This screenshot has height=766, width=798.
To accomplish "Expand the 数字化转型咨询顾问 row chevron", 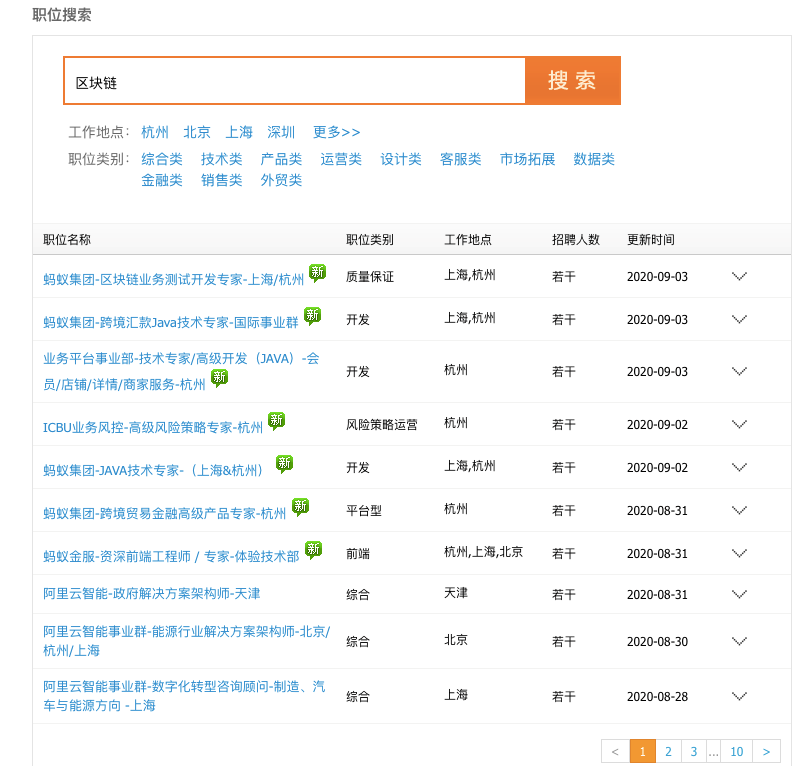I will click(740, 696).
